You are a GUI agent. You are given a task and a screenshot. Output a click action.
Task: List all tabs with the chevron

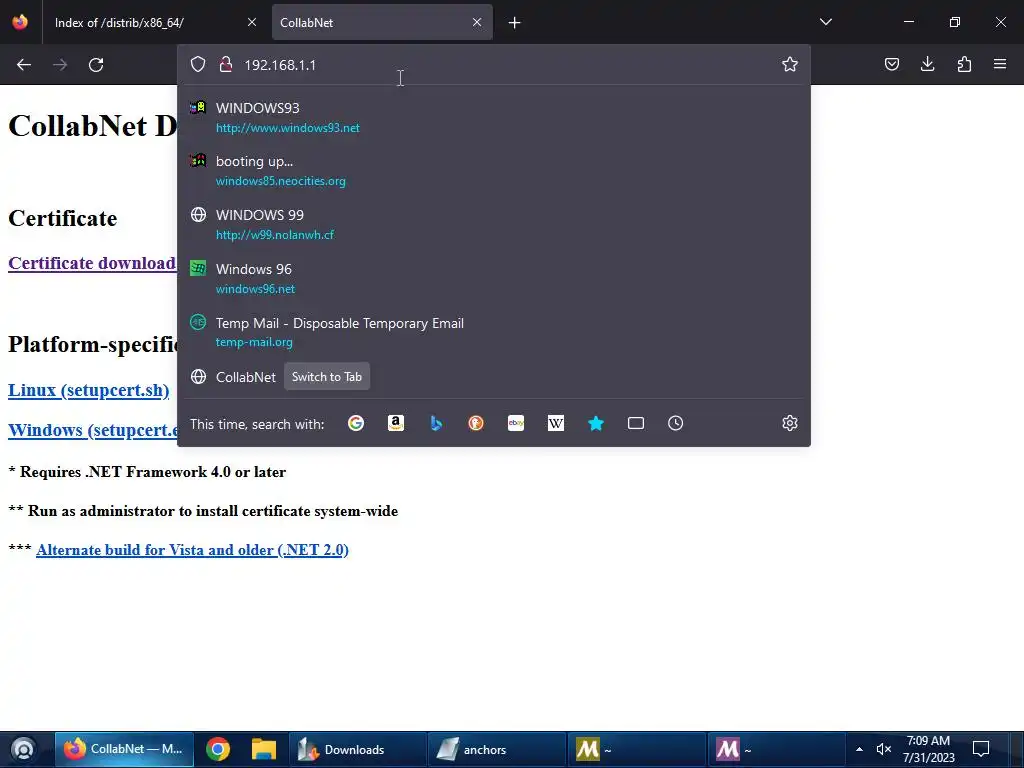pos(825,22)
